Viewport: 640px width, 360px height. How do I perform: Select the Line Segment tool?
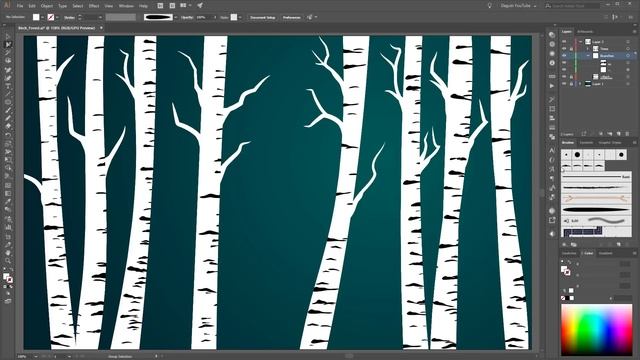(x=8, y=94)
